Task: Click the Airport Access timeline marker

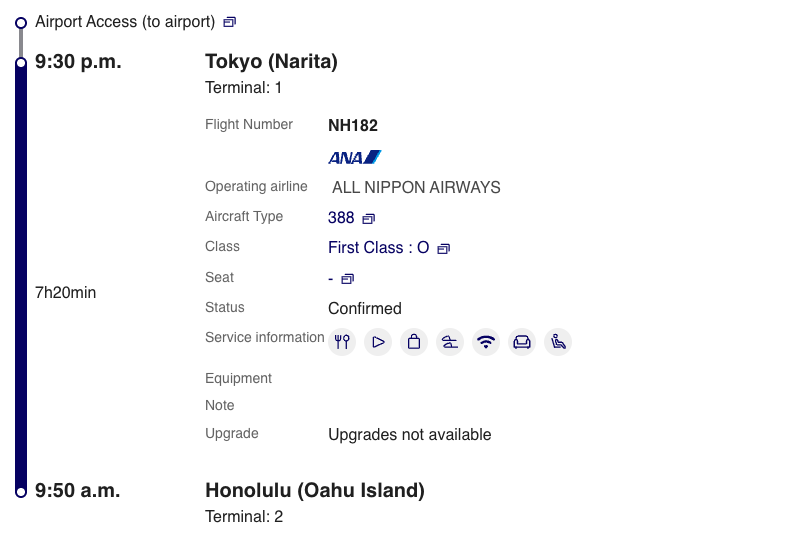Action: (21, 23)
